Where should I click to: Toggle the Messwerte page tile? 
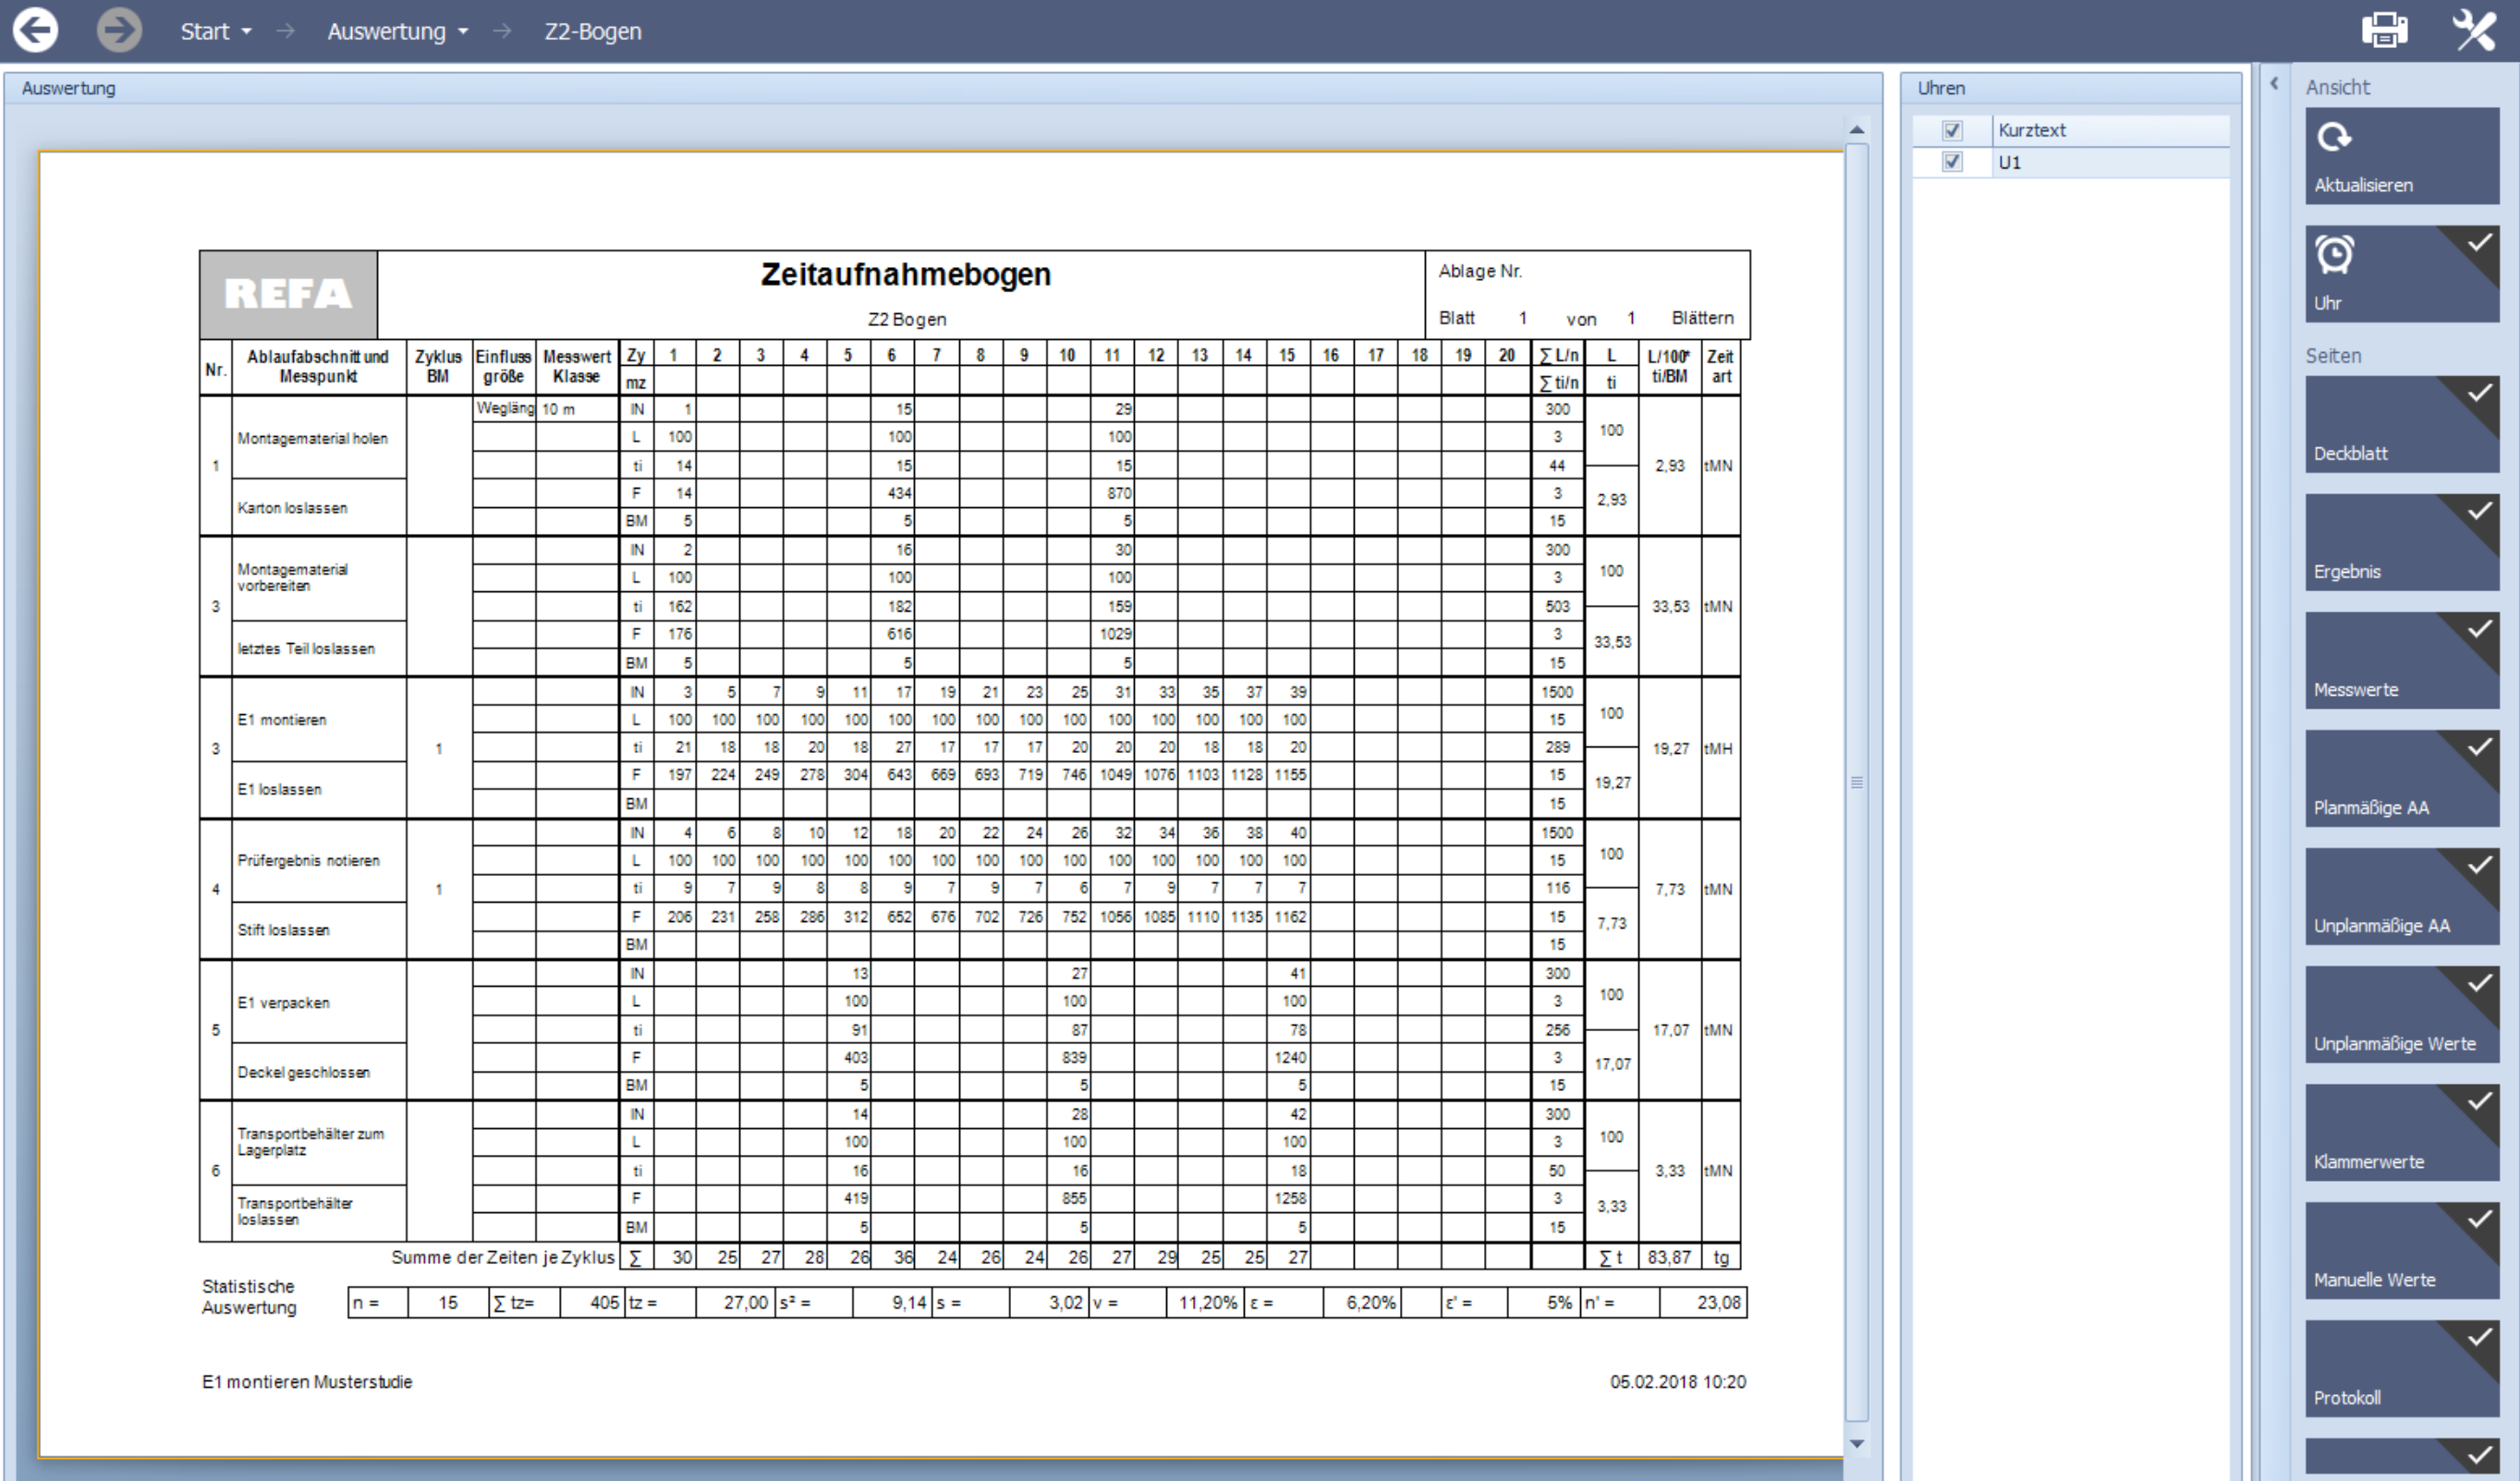[2402, 660]
